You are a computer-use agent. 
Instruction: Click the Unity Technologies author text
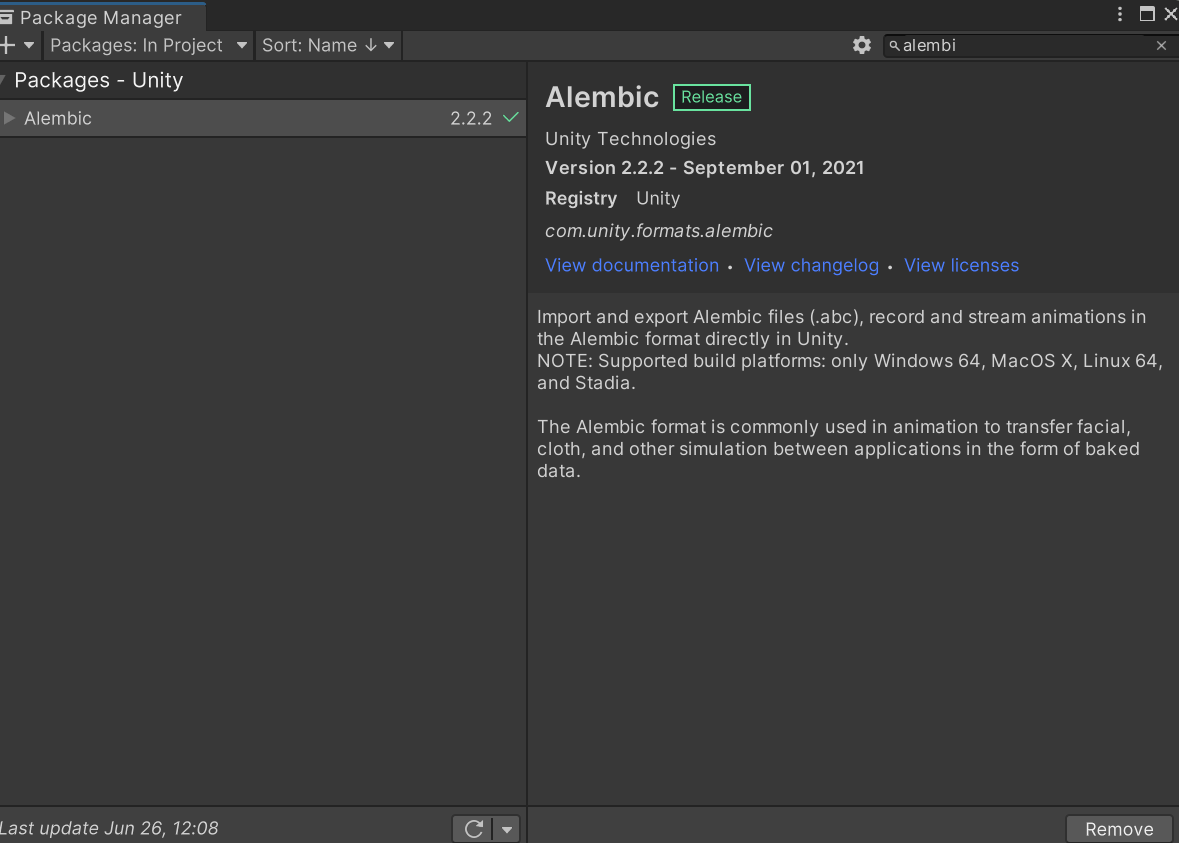pos(630,139)
